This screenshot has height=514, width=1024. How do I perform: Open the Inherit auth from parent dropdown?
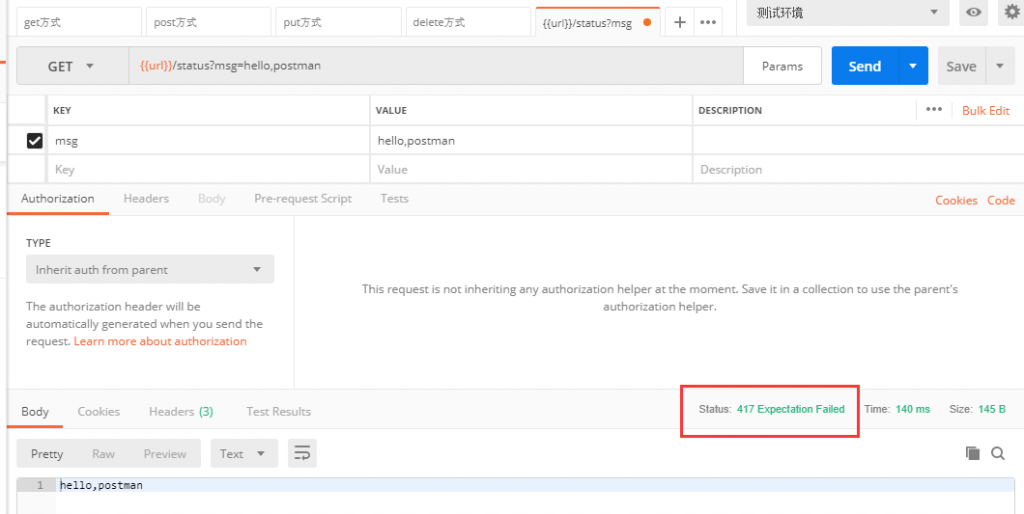(x=150, y=269)
